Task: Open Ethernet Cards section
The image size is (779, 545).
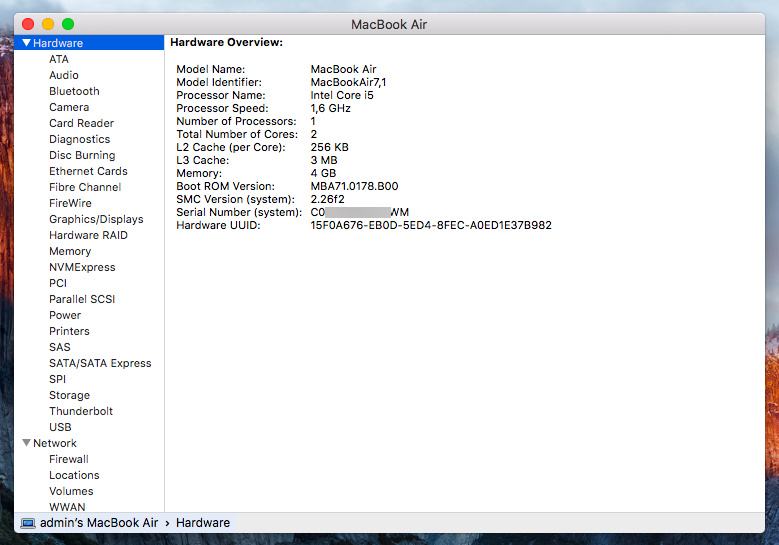Action: (x=88, y=171)
